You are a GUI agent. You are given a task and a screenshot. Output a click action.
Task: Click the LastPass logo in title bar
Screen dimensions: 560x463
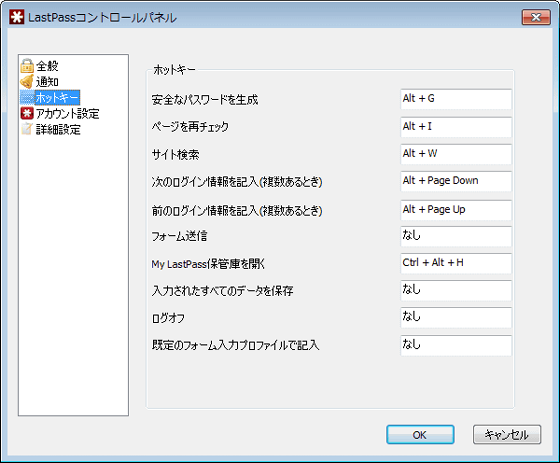tap(17, 17)
